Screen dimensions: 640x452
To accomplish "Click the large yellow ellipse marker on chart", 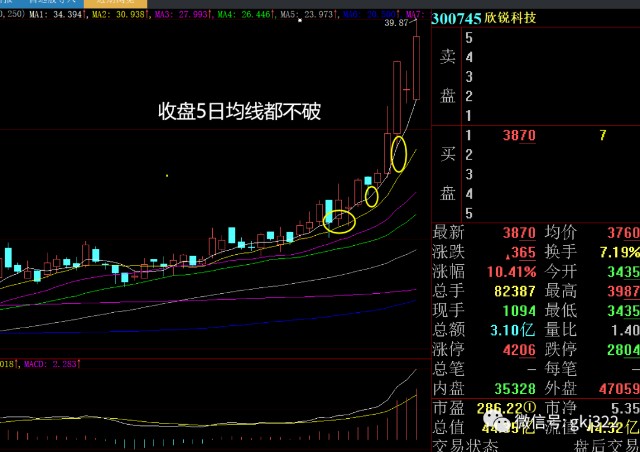I will 339,221.
